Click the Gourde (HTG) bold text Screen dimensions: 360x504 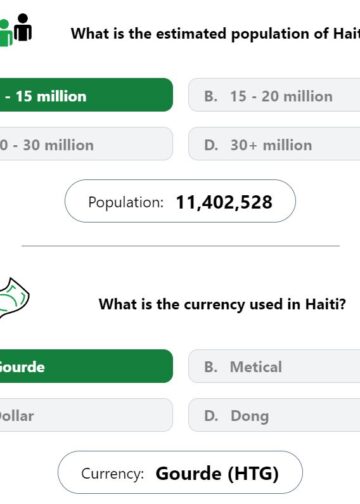217,473
